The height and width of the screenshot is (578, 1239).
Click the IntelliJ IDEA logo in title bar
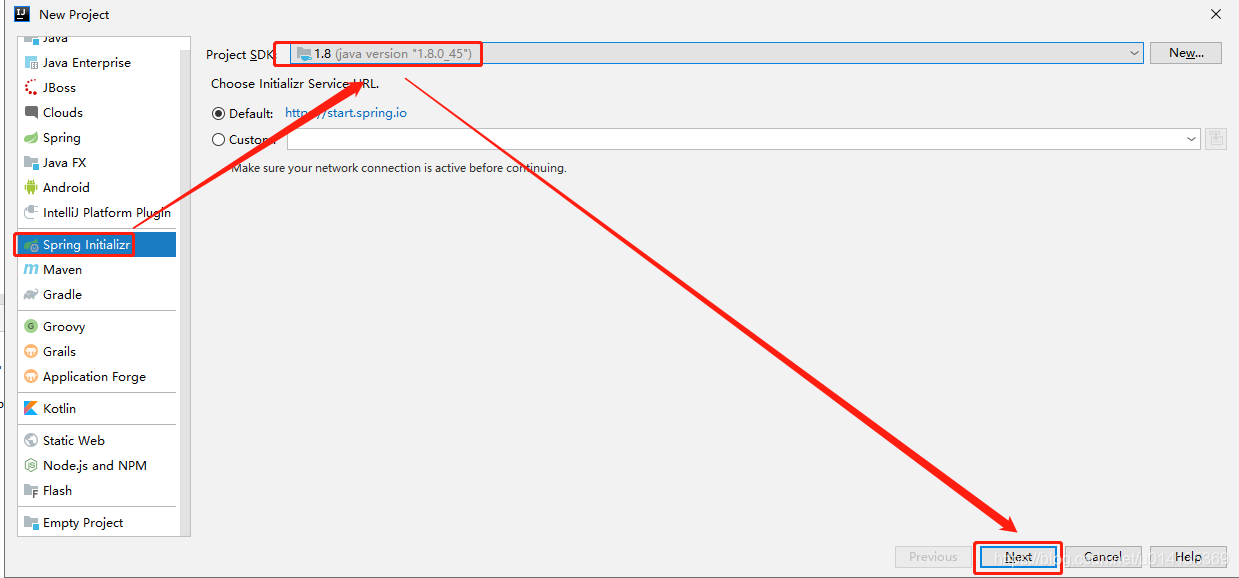(x=21, y=14)
